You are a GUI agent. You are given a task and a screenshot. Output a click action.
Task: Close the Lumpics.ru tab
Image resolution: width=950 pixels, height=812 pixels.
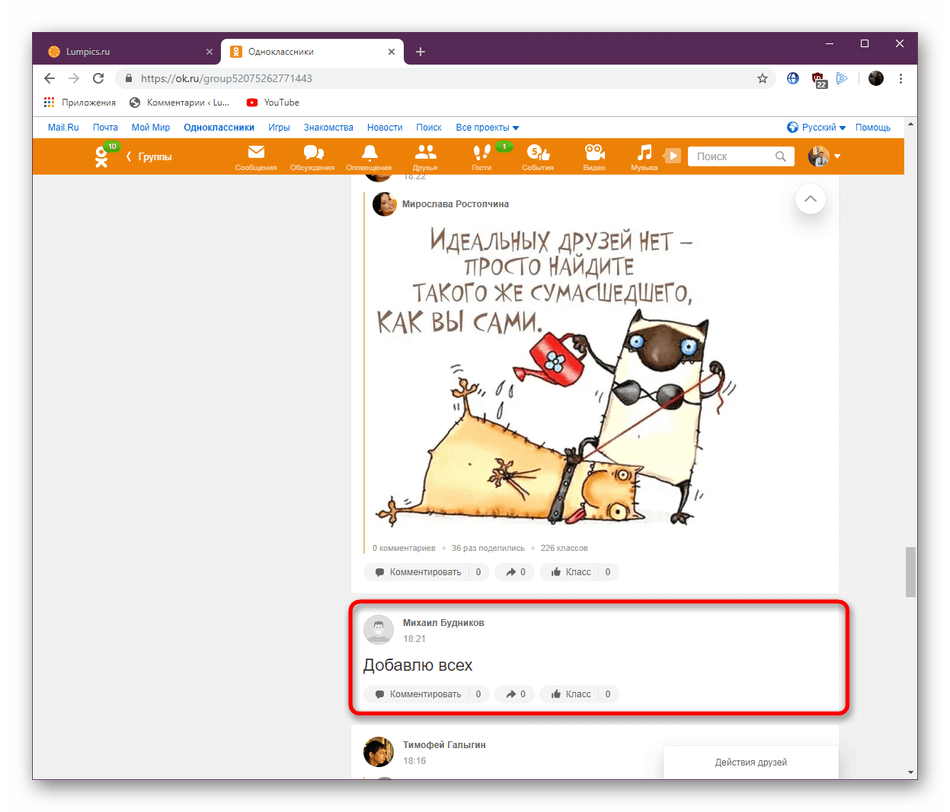209,52
